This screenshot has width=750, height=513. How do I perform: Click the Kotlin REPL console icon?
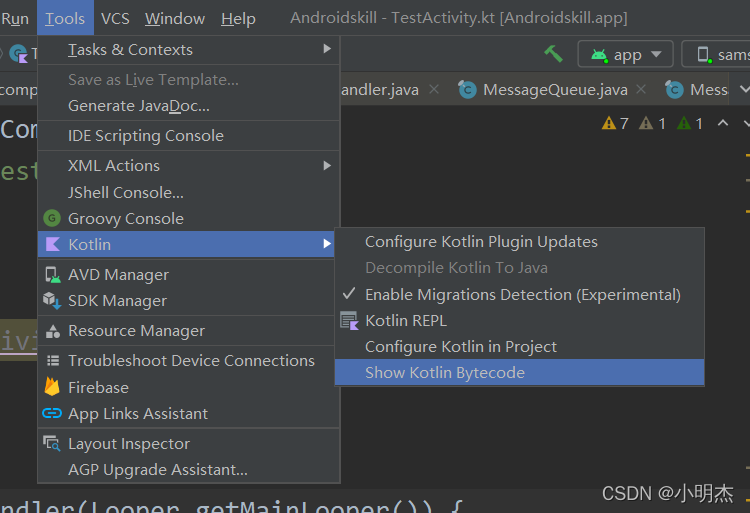349,321
